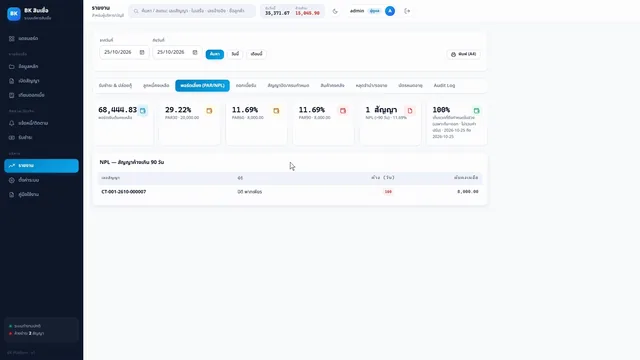Image resolution: width=640 pixels, height=360 pixels.
Task: Click the 100% value on last card
Action: tap(441, 110)
